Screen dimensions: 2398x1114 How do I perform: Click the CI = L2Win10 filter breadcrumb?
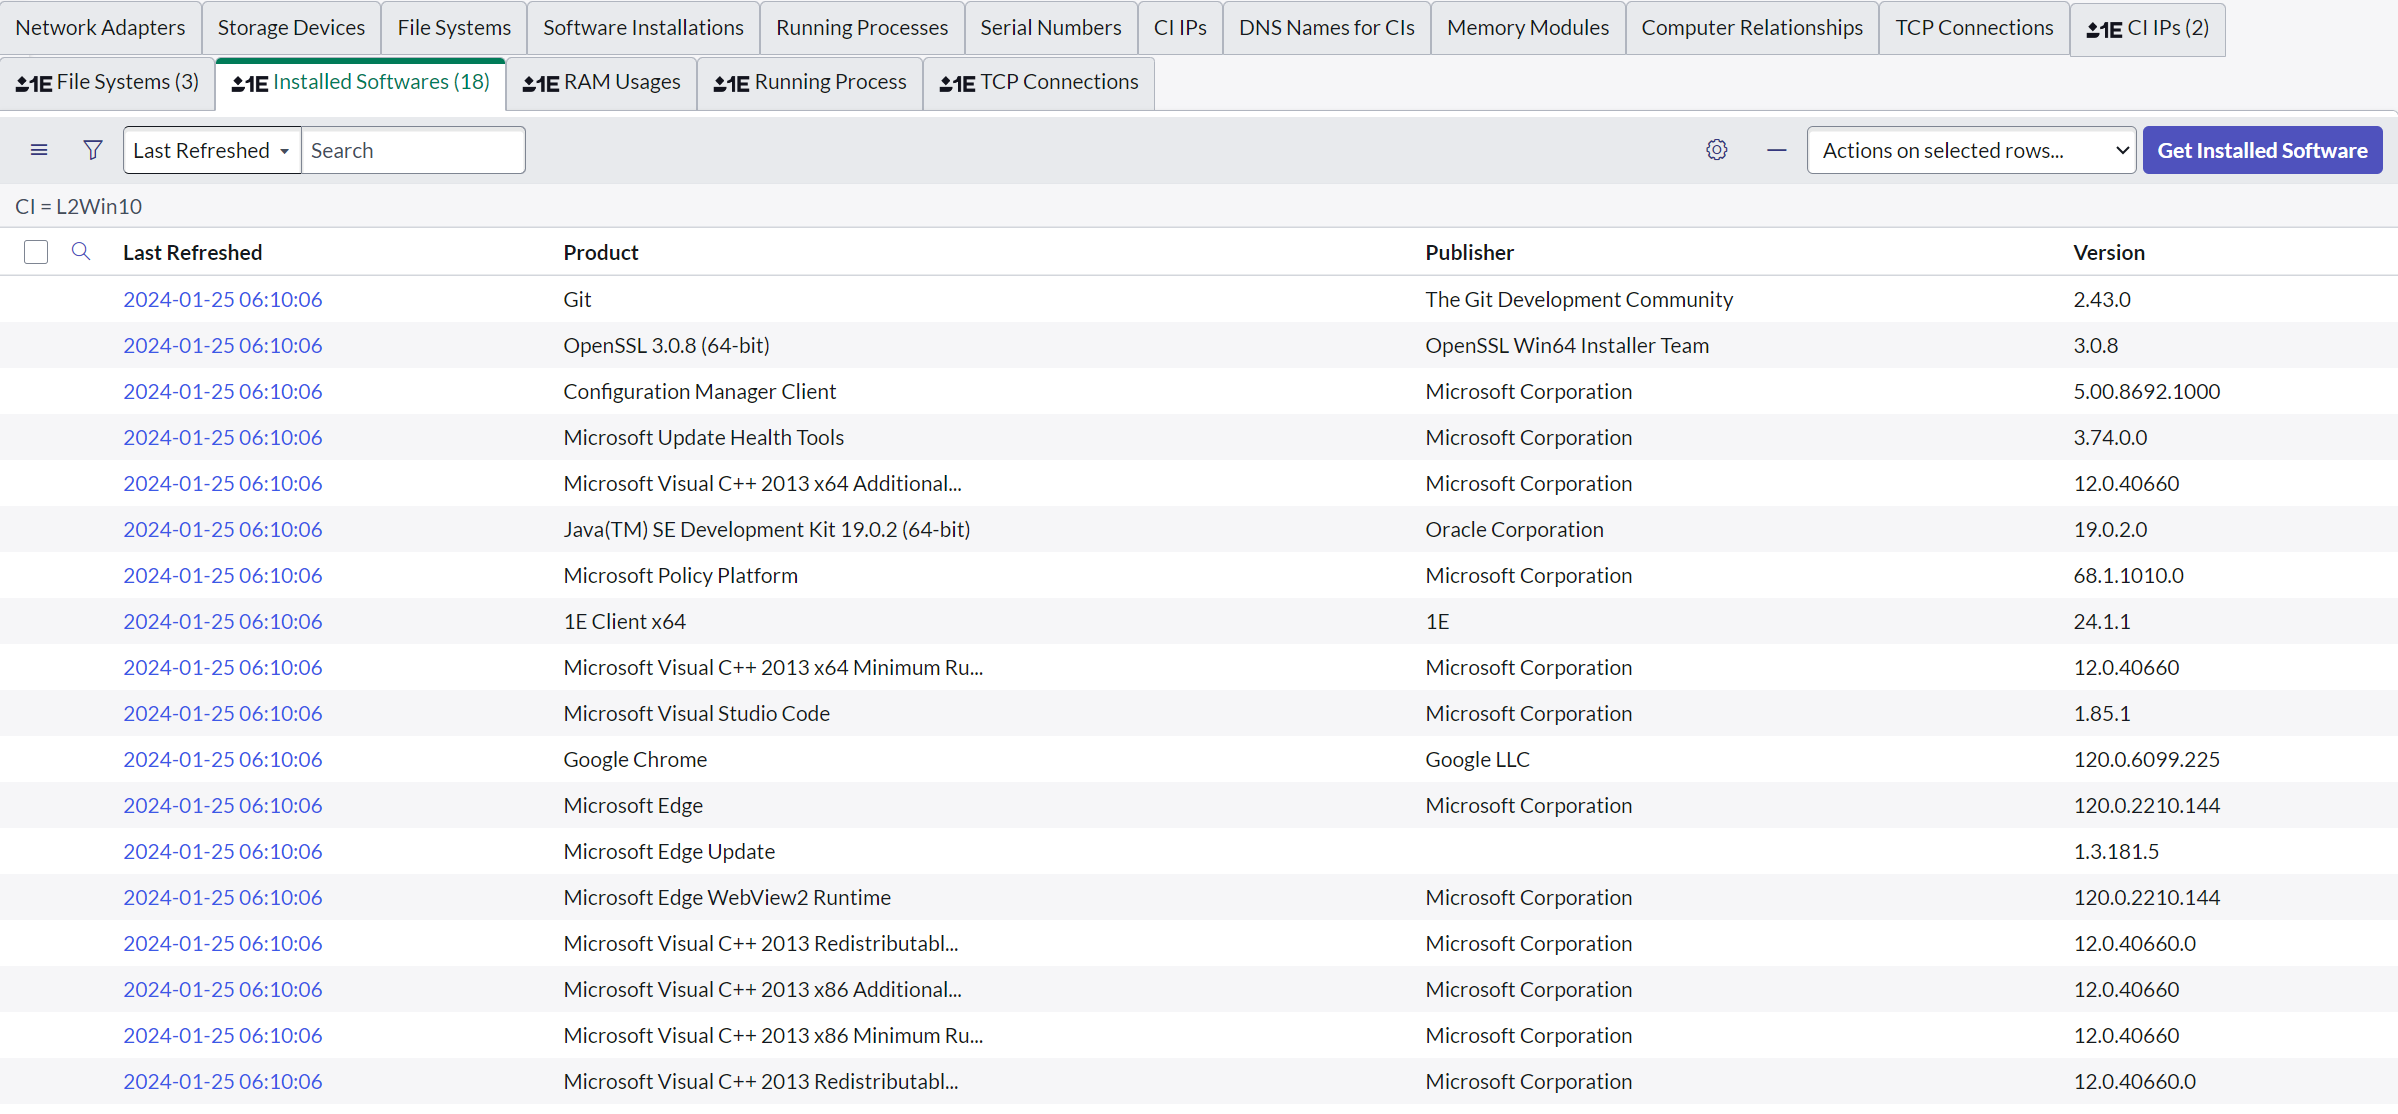tap(79, 206)
